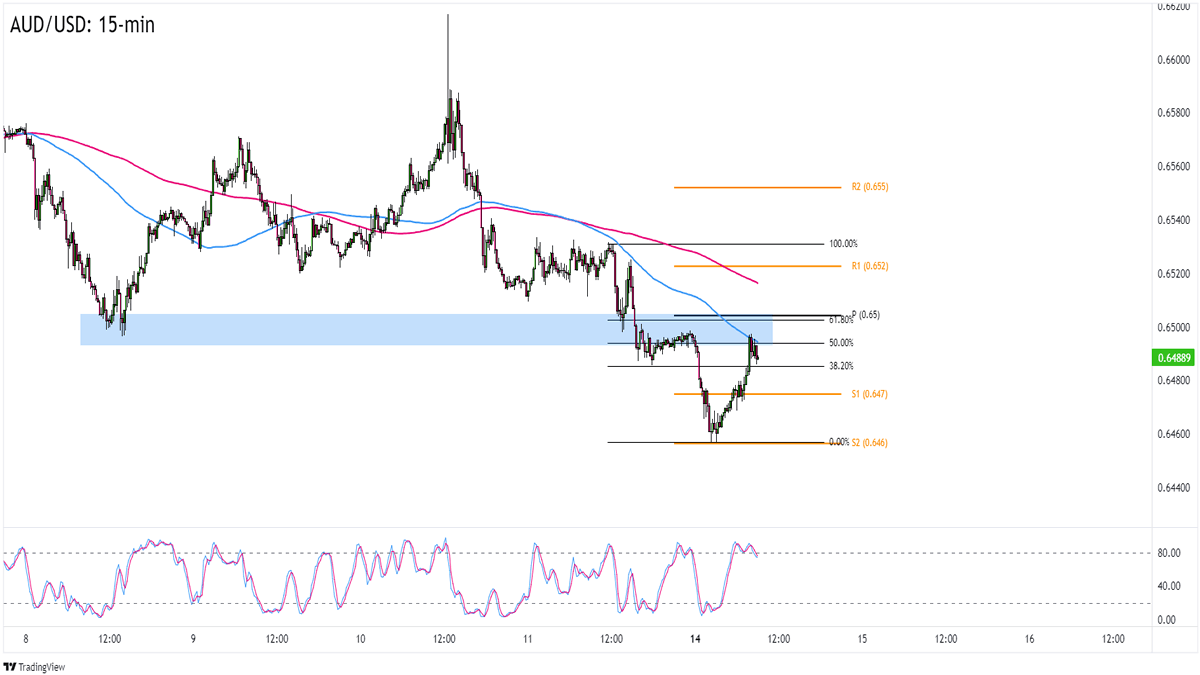
Task: Click date 10 on the time axis
Action: pos(360,639)
